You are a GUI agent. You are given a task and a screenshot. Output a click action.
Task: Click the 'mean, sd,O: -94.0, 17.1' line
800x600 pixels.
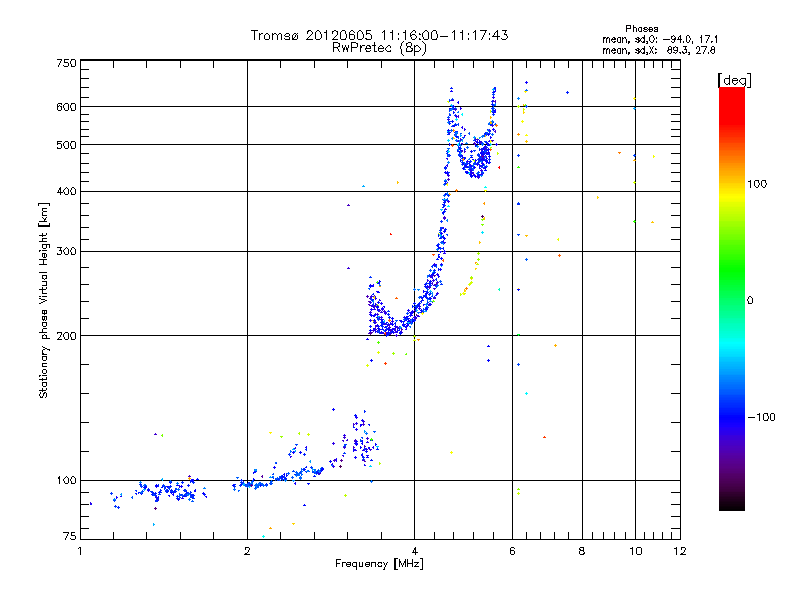pos(660,39)
